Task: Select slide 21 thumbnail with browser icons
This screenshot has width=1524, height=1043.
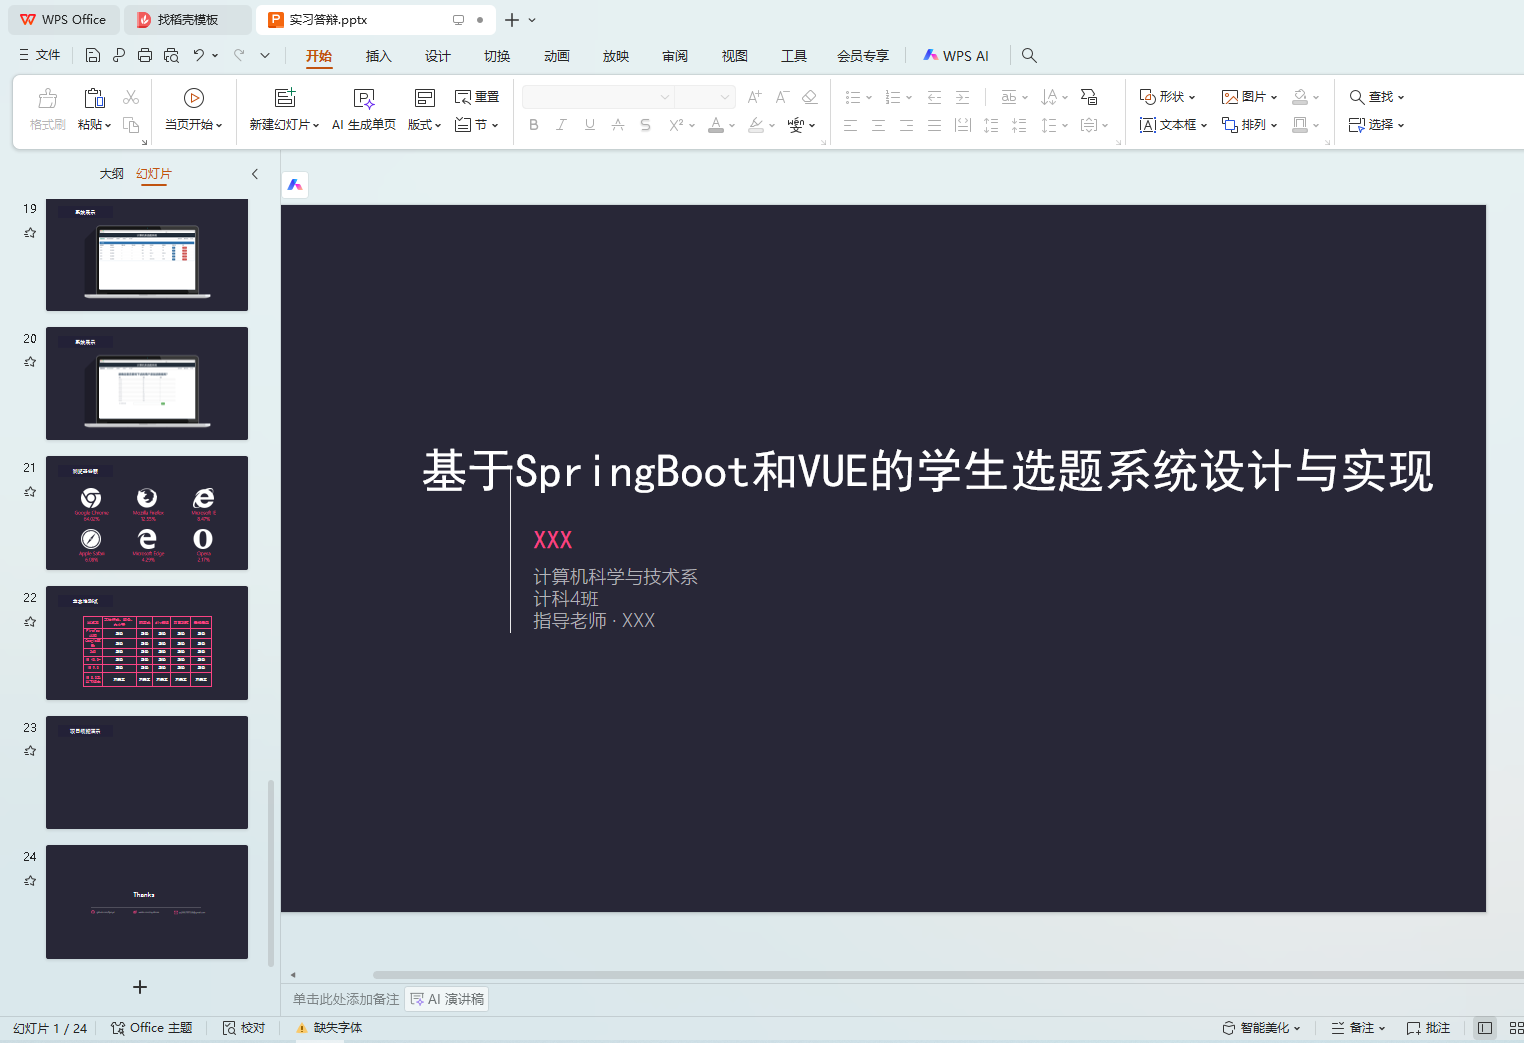Action: click(x=147, y=512)
